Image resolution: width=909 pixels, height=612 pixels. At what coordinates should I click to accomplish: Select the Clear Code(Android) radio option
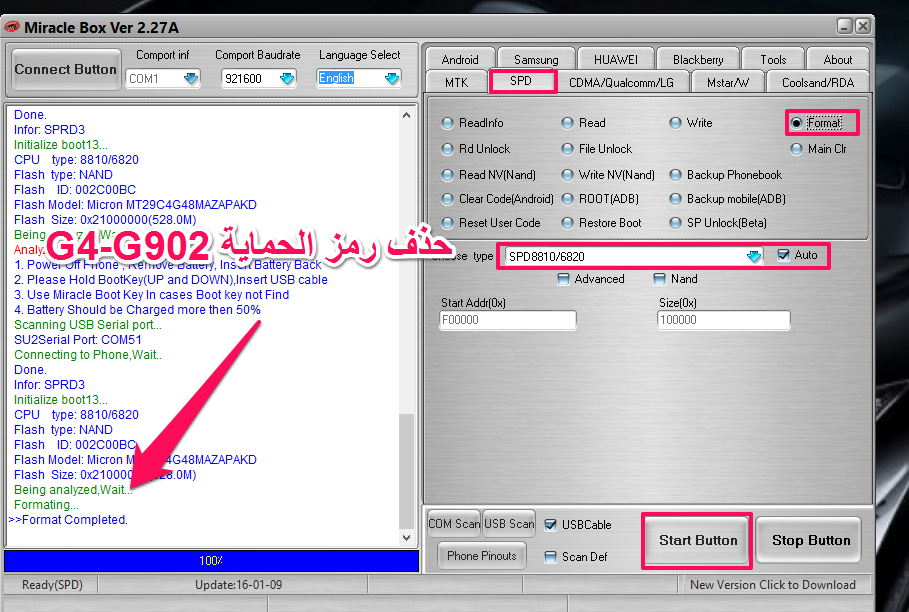pyautogui.click(x=497, y=199)
